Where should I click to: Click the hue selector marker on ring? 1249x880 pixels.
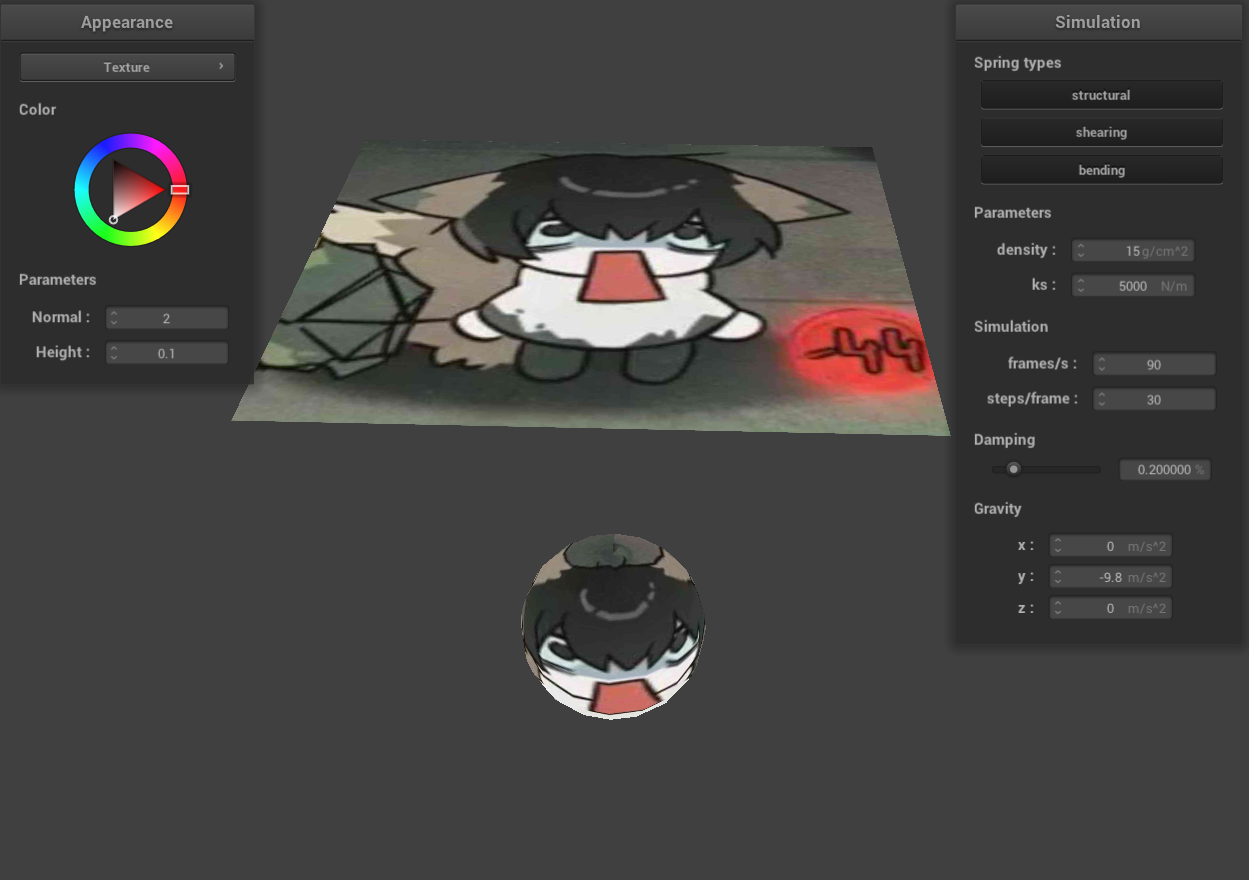pos(180,189)
